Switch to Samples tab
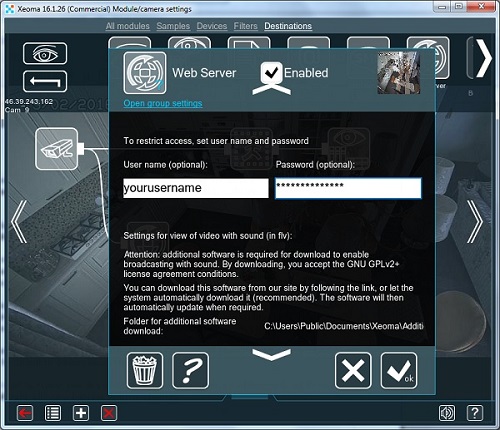The width and height of the screenshot is (500, 430). (173, 26)
